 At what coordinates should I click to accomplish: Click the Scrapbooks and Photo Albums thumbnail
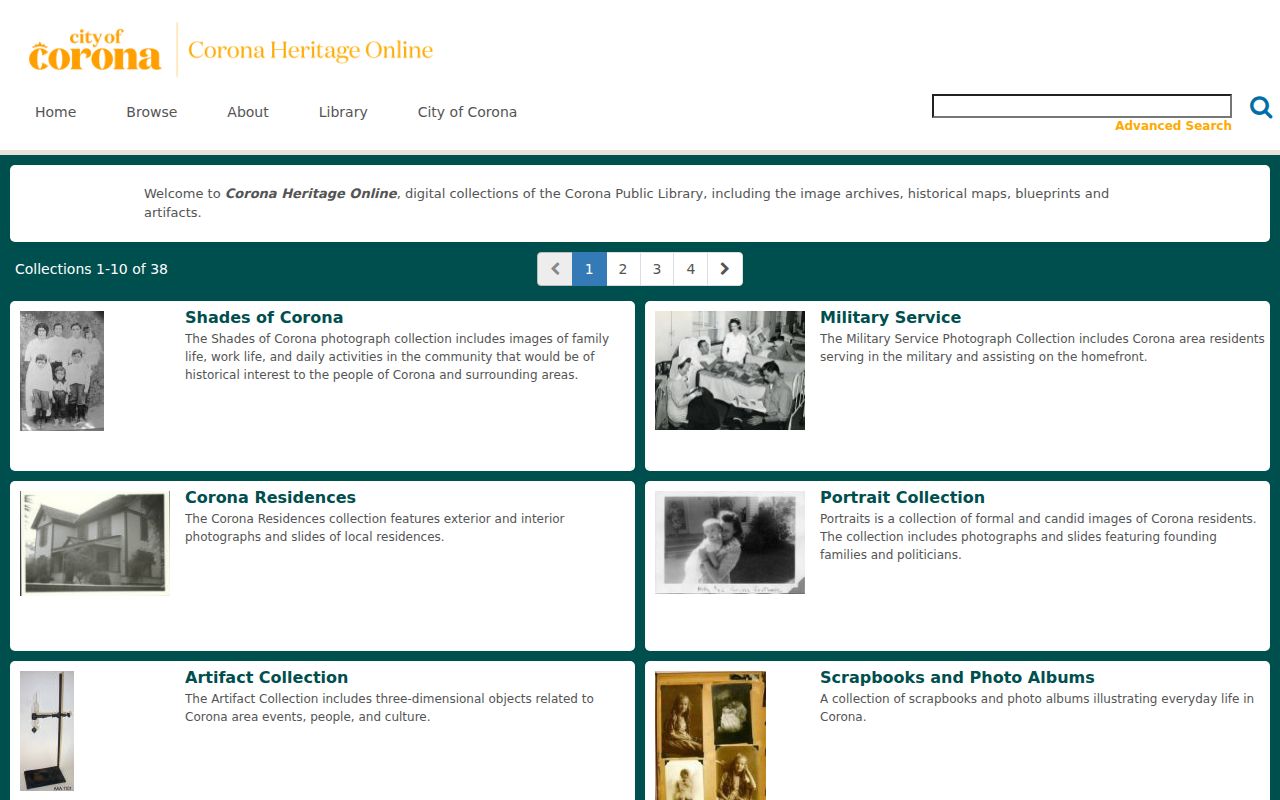[x=710, y=735]
